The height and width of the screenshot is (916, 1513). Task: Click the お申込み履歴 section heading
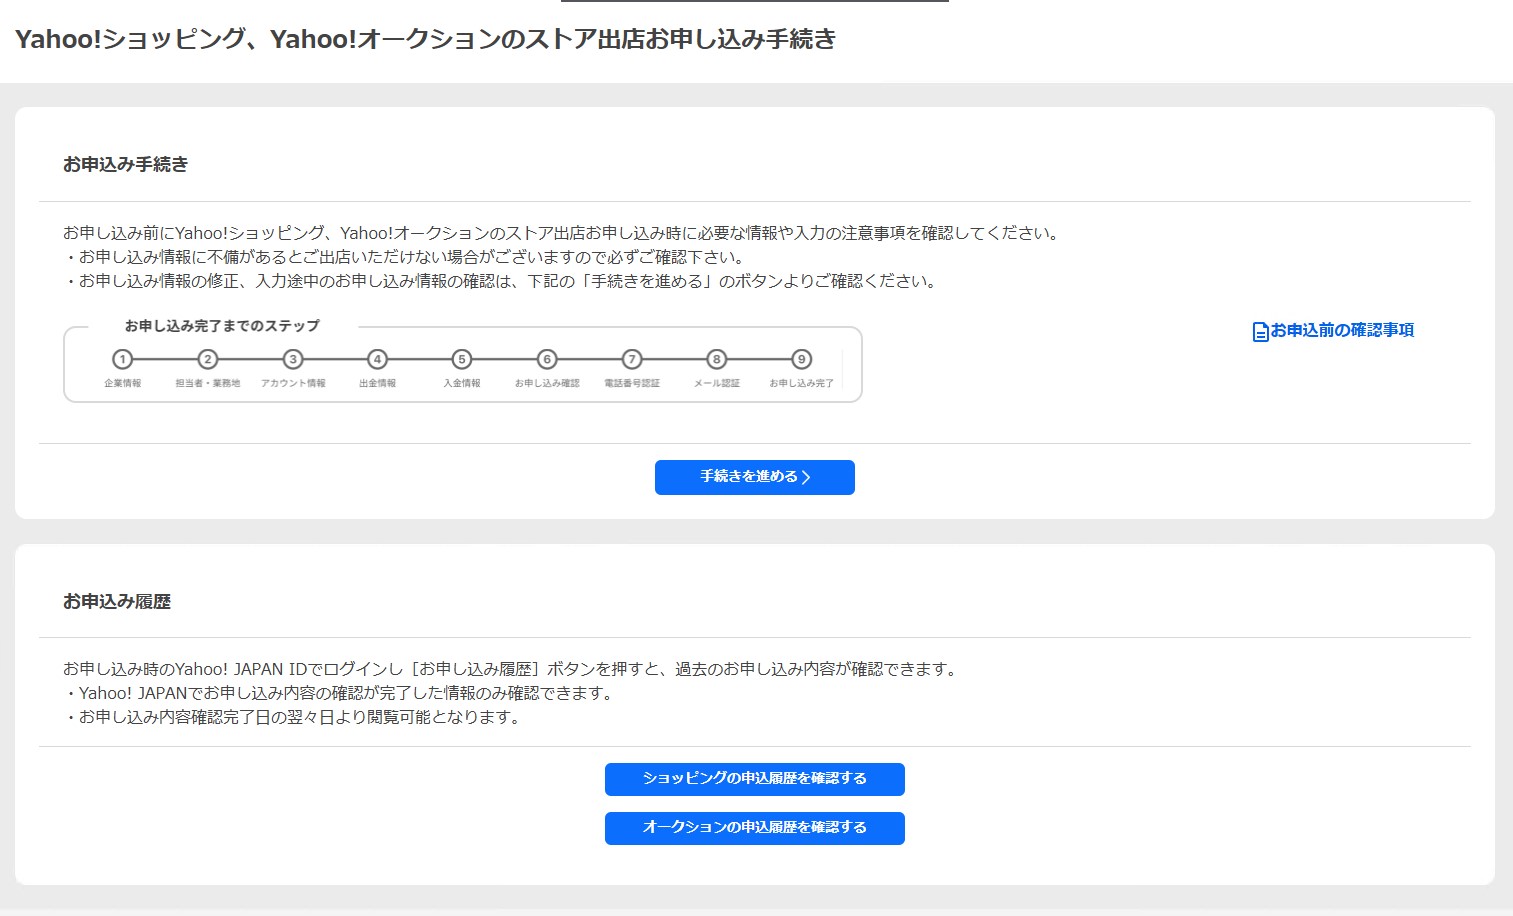(117, 602)
